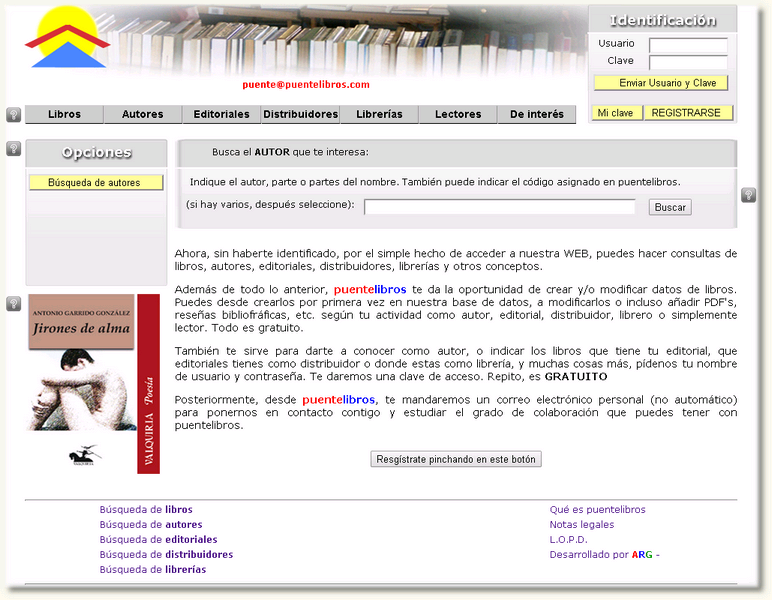Viewport: 772px width, 600px height.
Task: Click the text 'Busca el AUTOR que te interesa:'
Action: coord(290,152)
